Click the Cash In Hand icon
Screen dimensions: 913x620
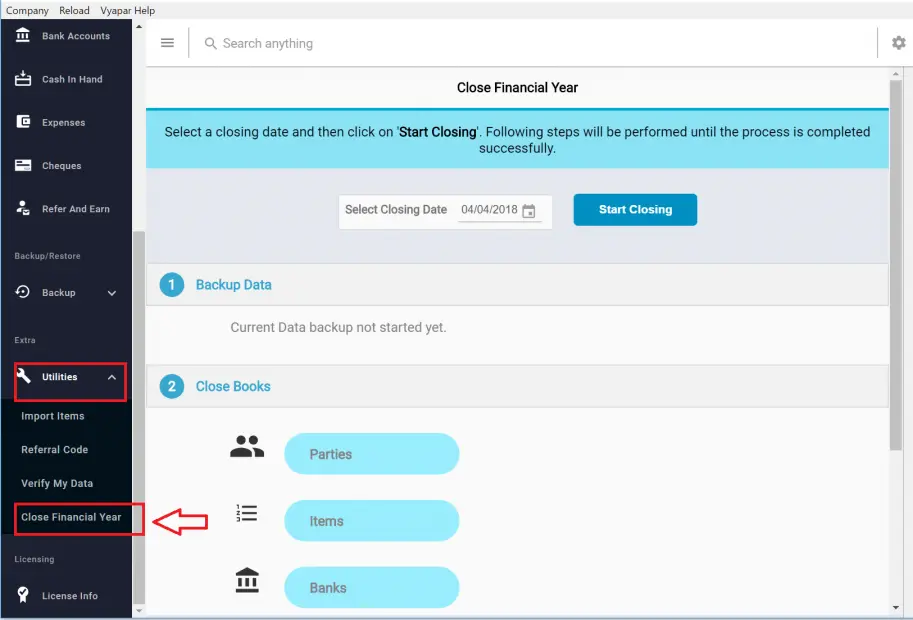click(x=23, y=79)
